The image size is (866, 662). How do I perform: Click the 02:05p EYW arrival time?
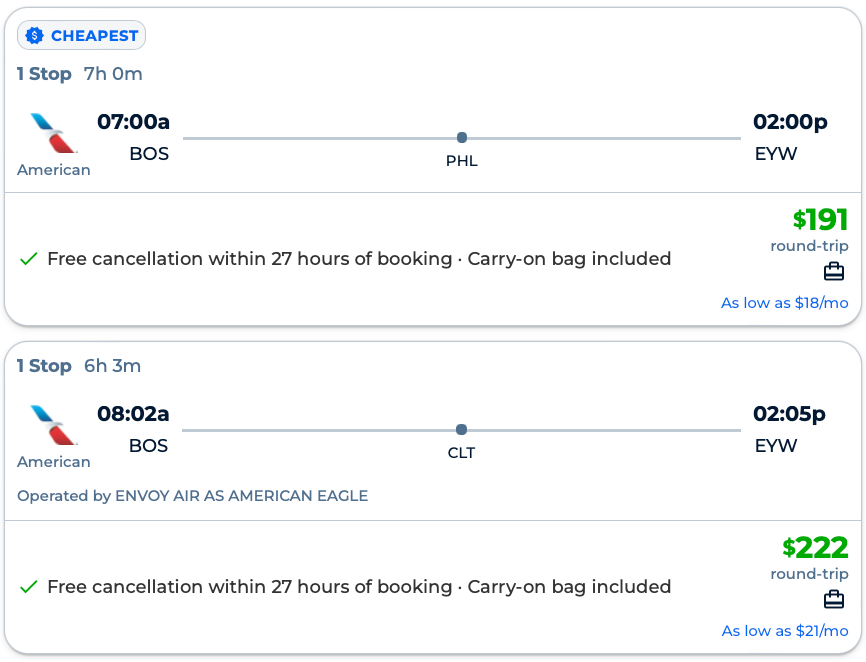(790, 414)
